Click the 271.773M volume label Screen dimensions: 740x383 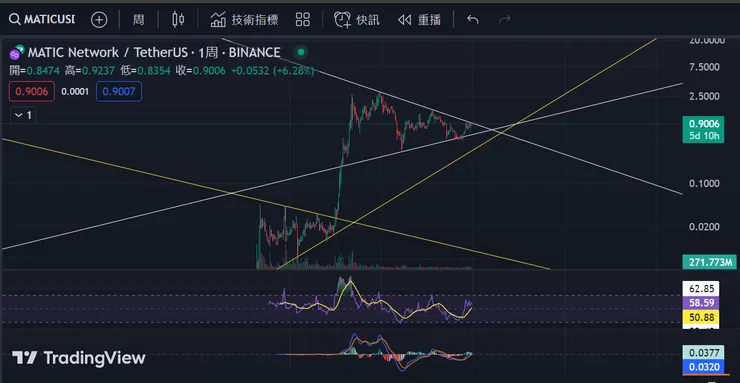[x=710, y=262]
